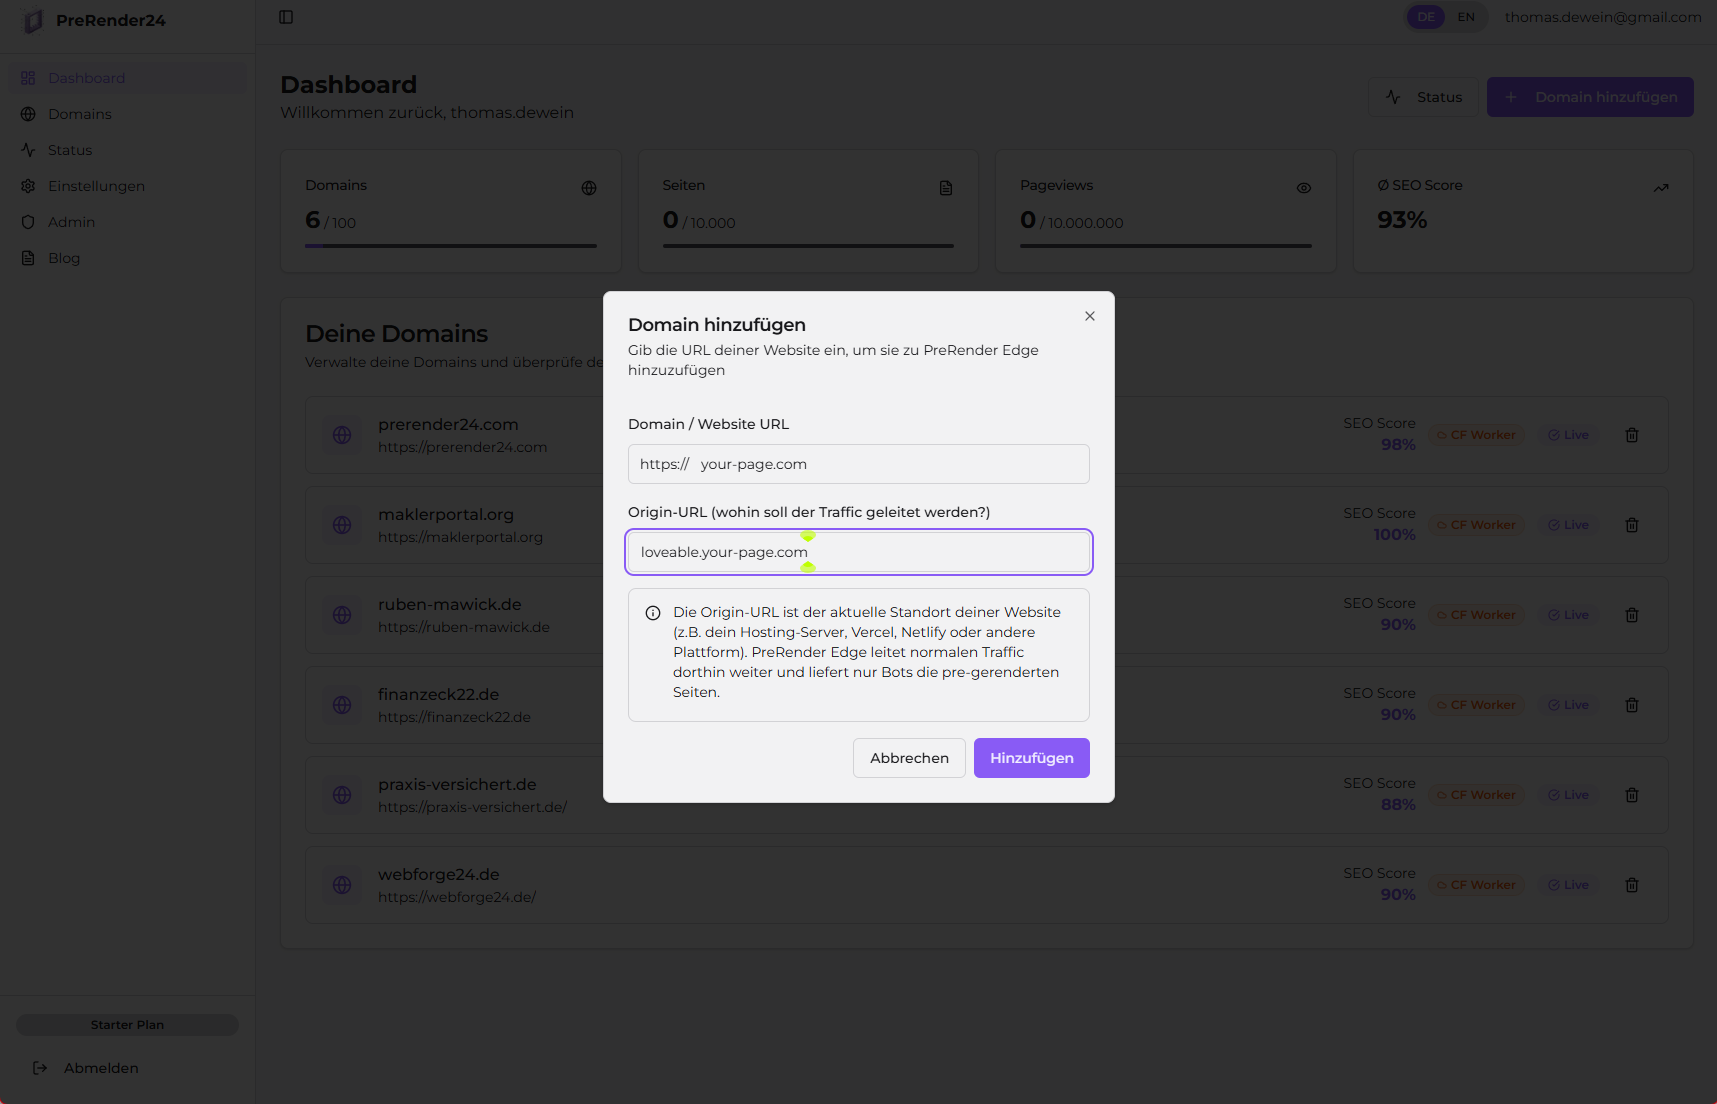Viewport: 1717px width, 1104px height.
Task: Open the https://maklerportal.org link
Action: [460, 537]
